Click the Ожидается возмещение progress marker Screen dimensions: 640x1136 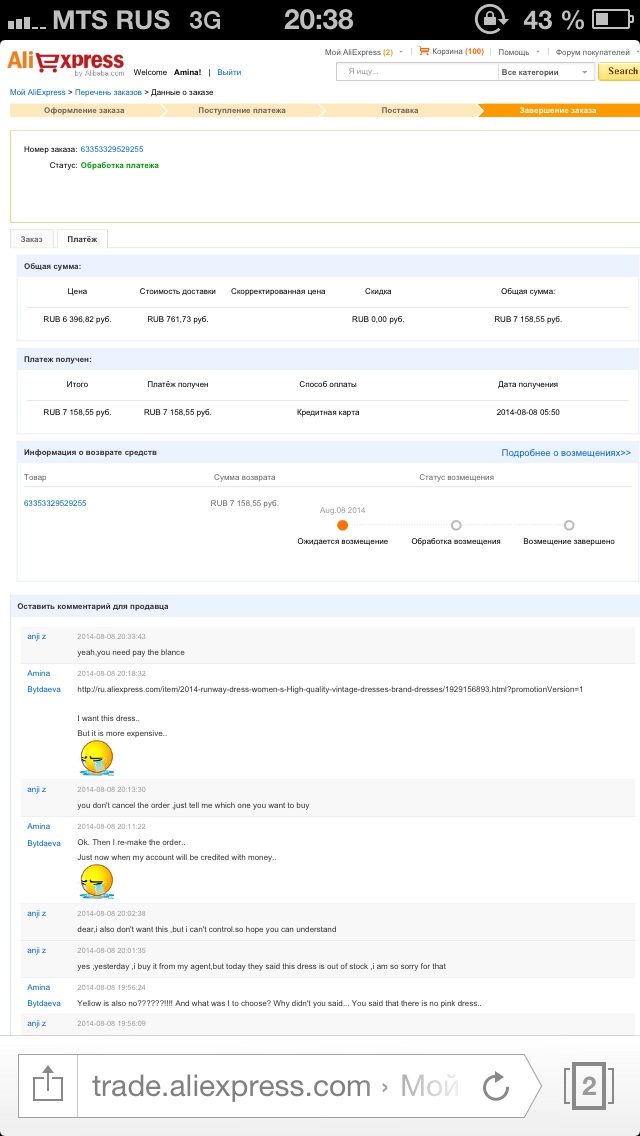click(x=343, y=525)
